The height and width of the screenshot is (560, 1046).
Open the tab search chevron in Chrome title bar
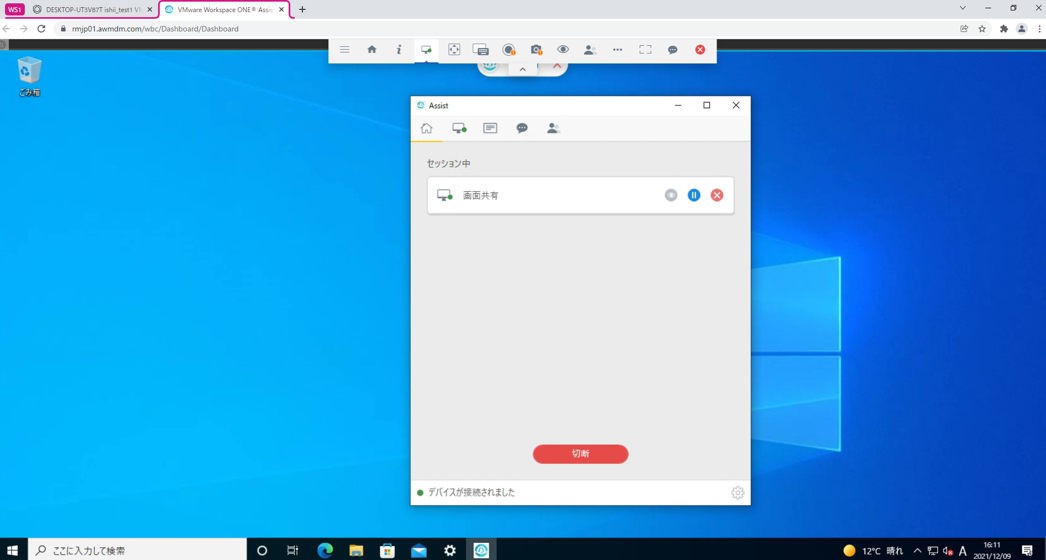tap(963, 8)
